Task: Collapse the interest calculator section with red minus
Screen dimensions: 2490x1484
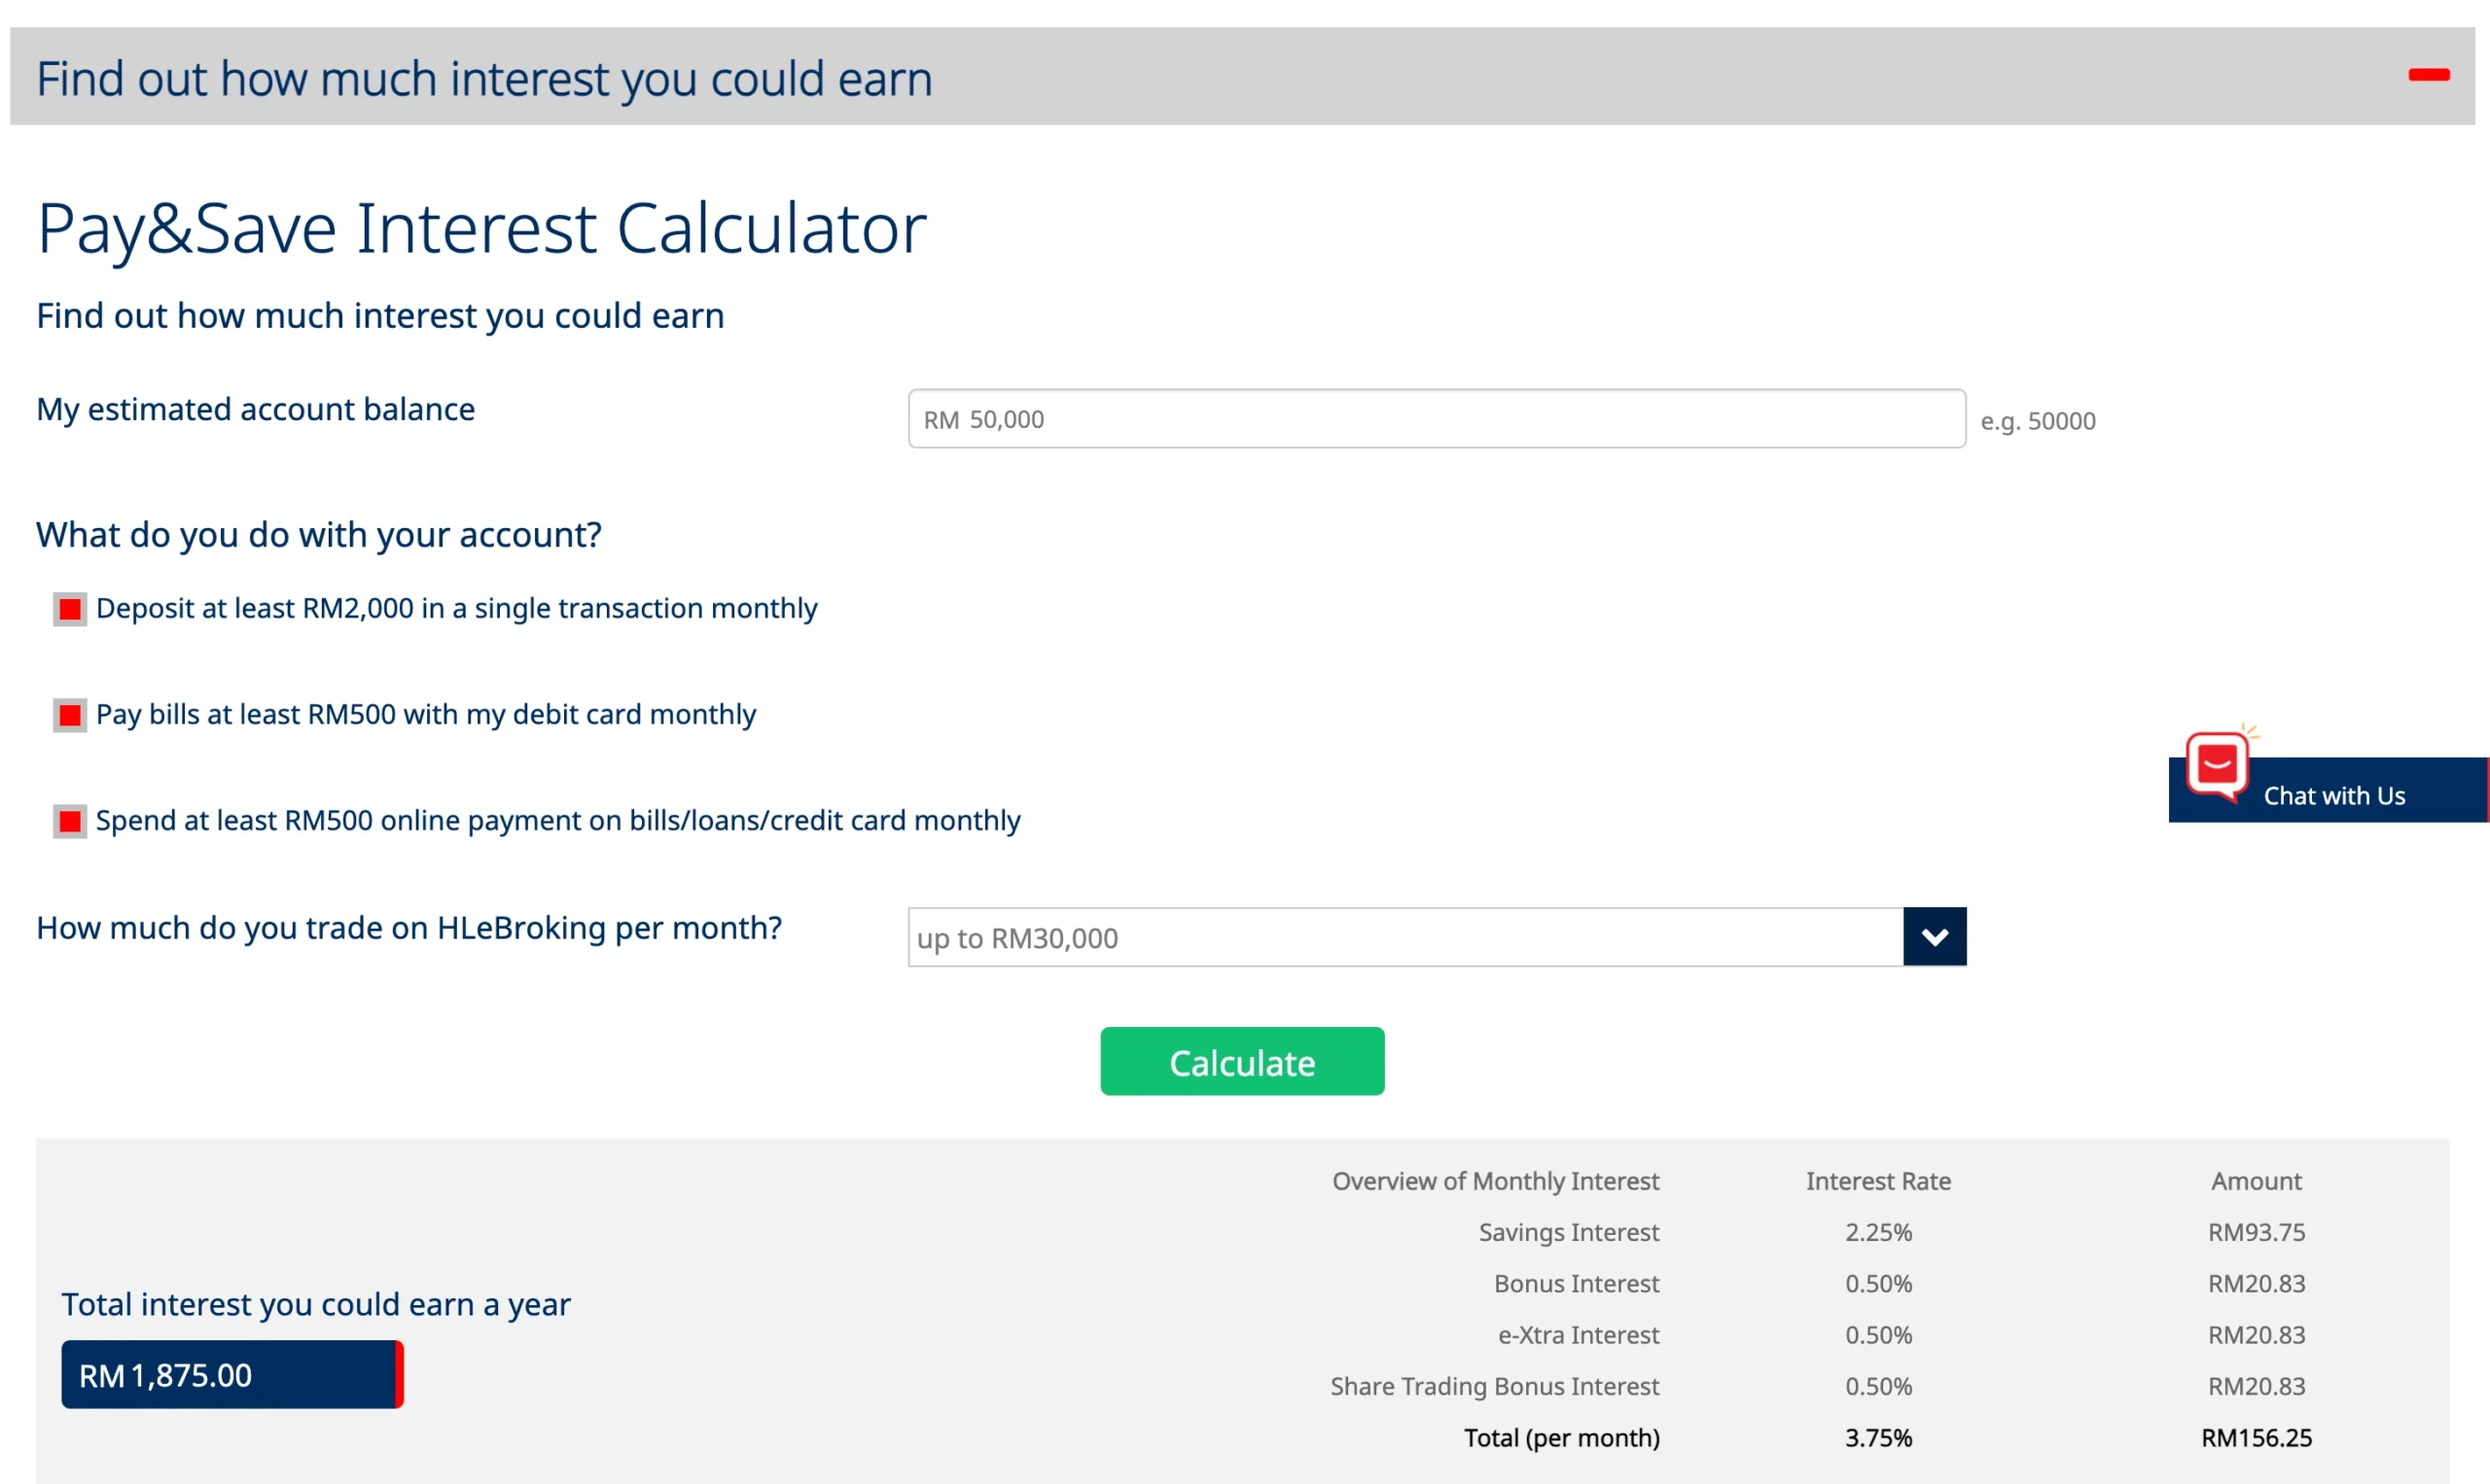Action: (2428, 75)
